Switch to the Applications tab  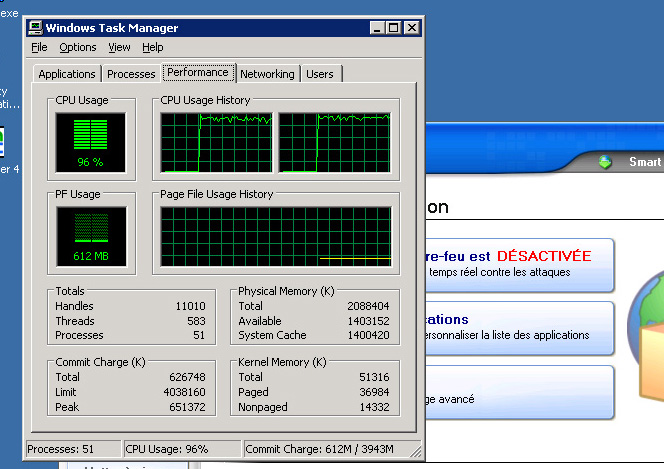coord(67,74)
